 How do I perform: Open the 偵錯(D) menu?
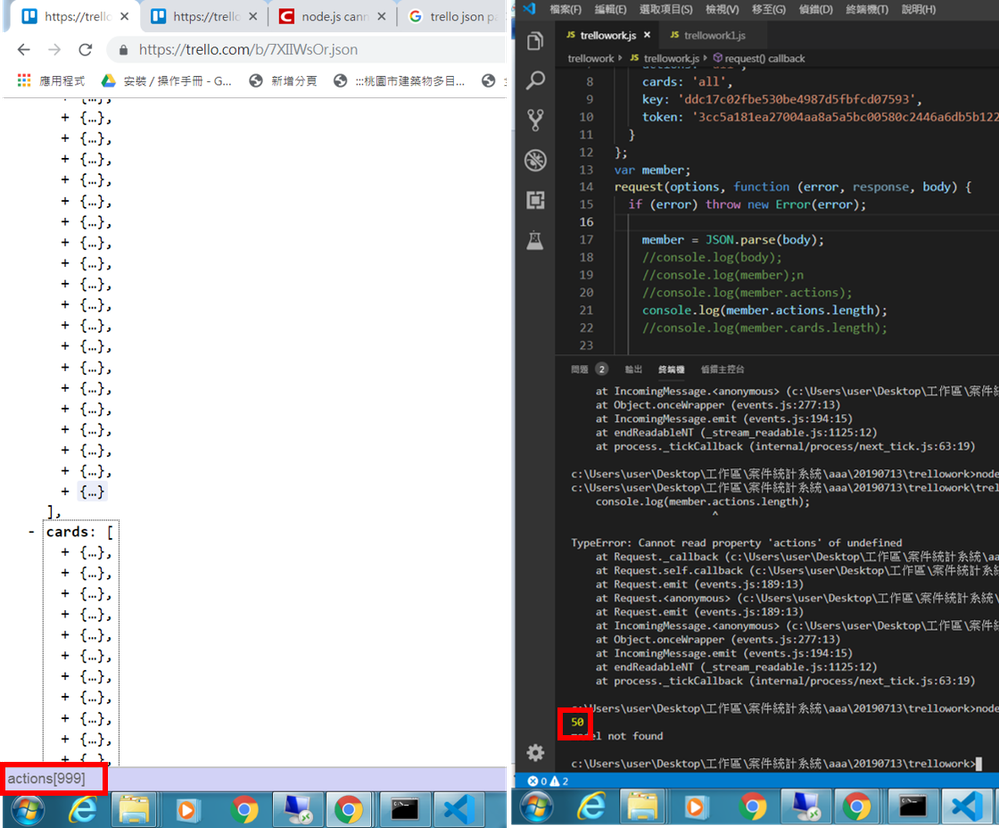click(x=816, y=9)
